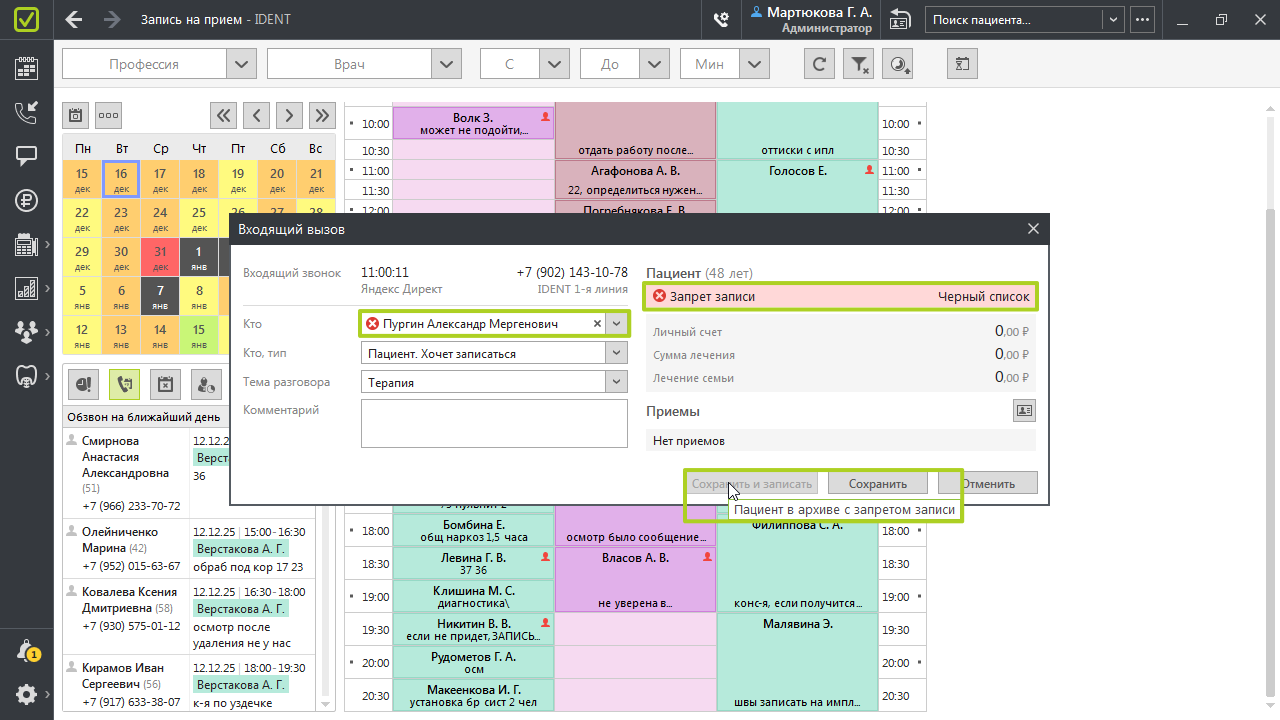Select 17 дек in the calendar
This screenshot has width=1280, height=720.
click(160, 180)
